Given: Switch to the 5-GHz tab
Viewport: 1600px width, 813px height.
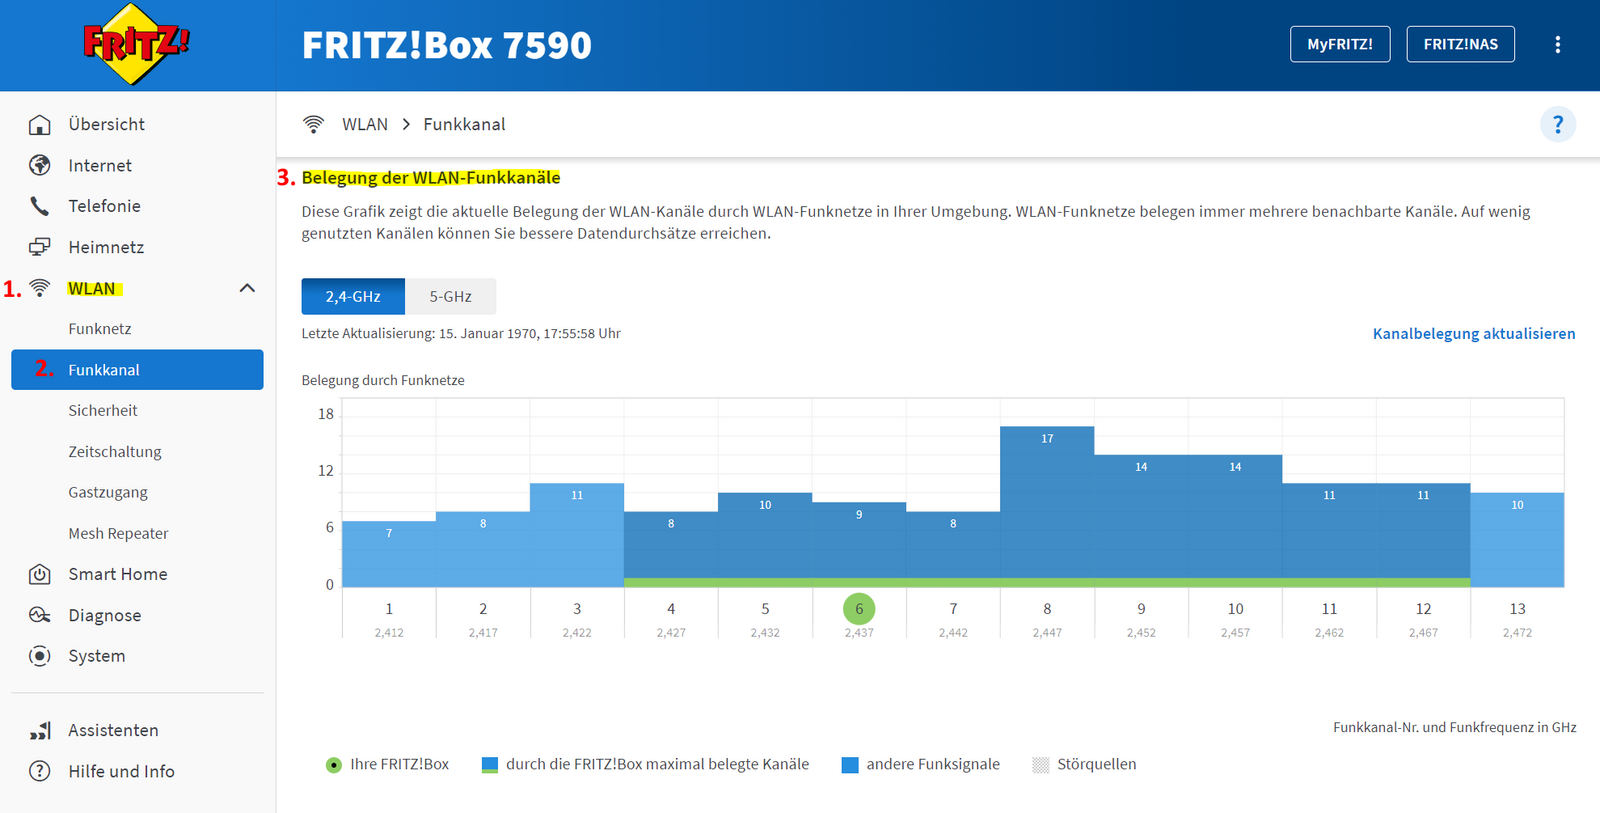Looking at the screenshot, I should (x=450, y=296).
